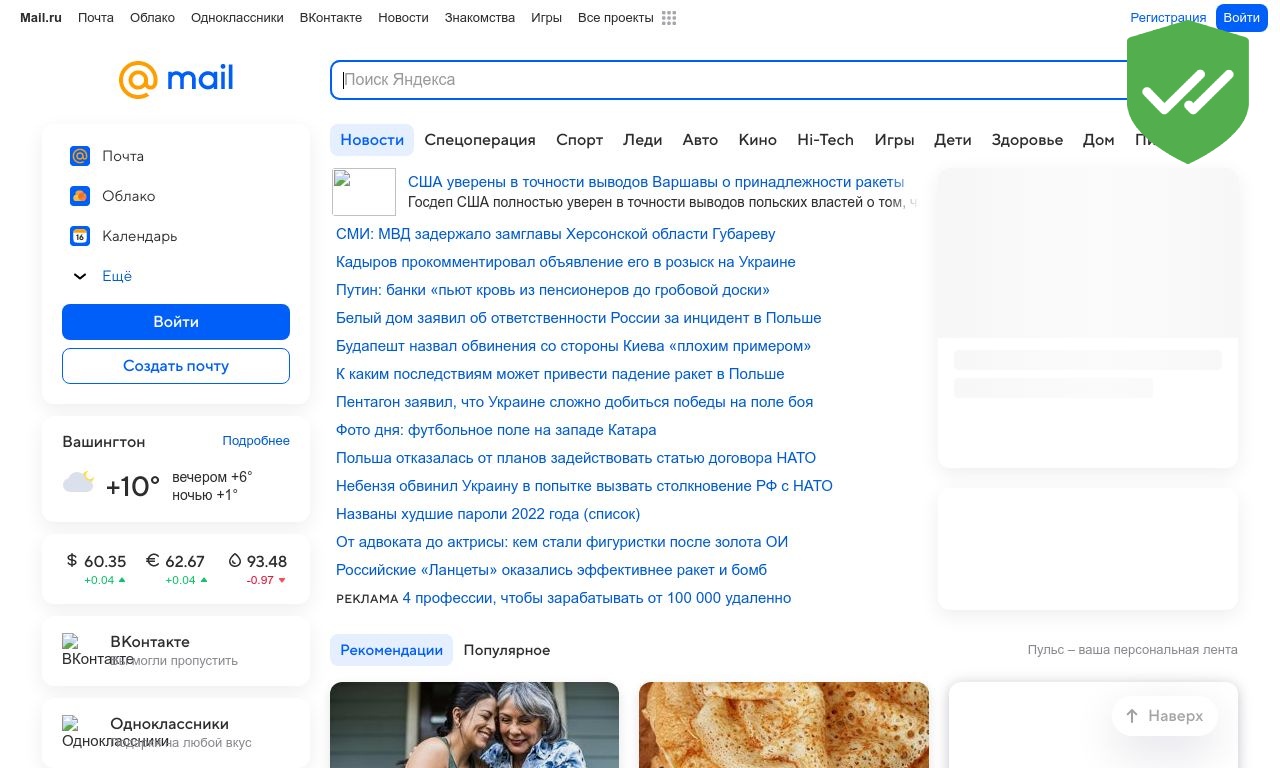The image size is (1280, 768).
Task: Open the Белый дом Poland incident headline
Action: click(579, 318)
